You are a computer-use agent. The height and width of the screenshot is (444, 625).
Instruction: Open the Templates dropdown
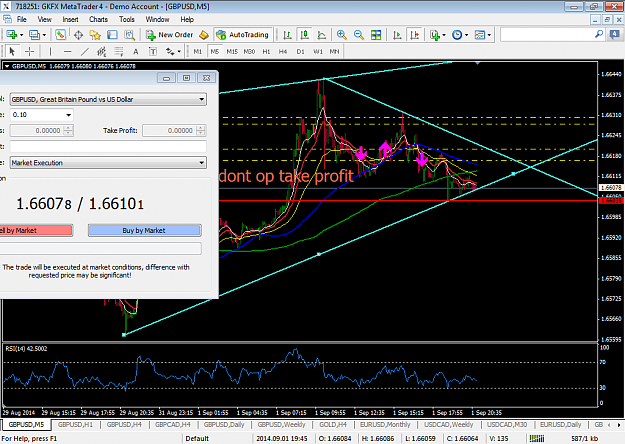point(483,35)
